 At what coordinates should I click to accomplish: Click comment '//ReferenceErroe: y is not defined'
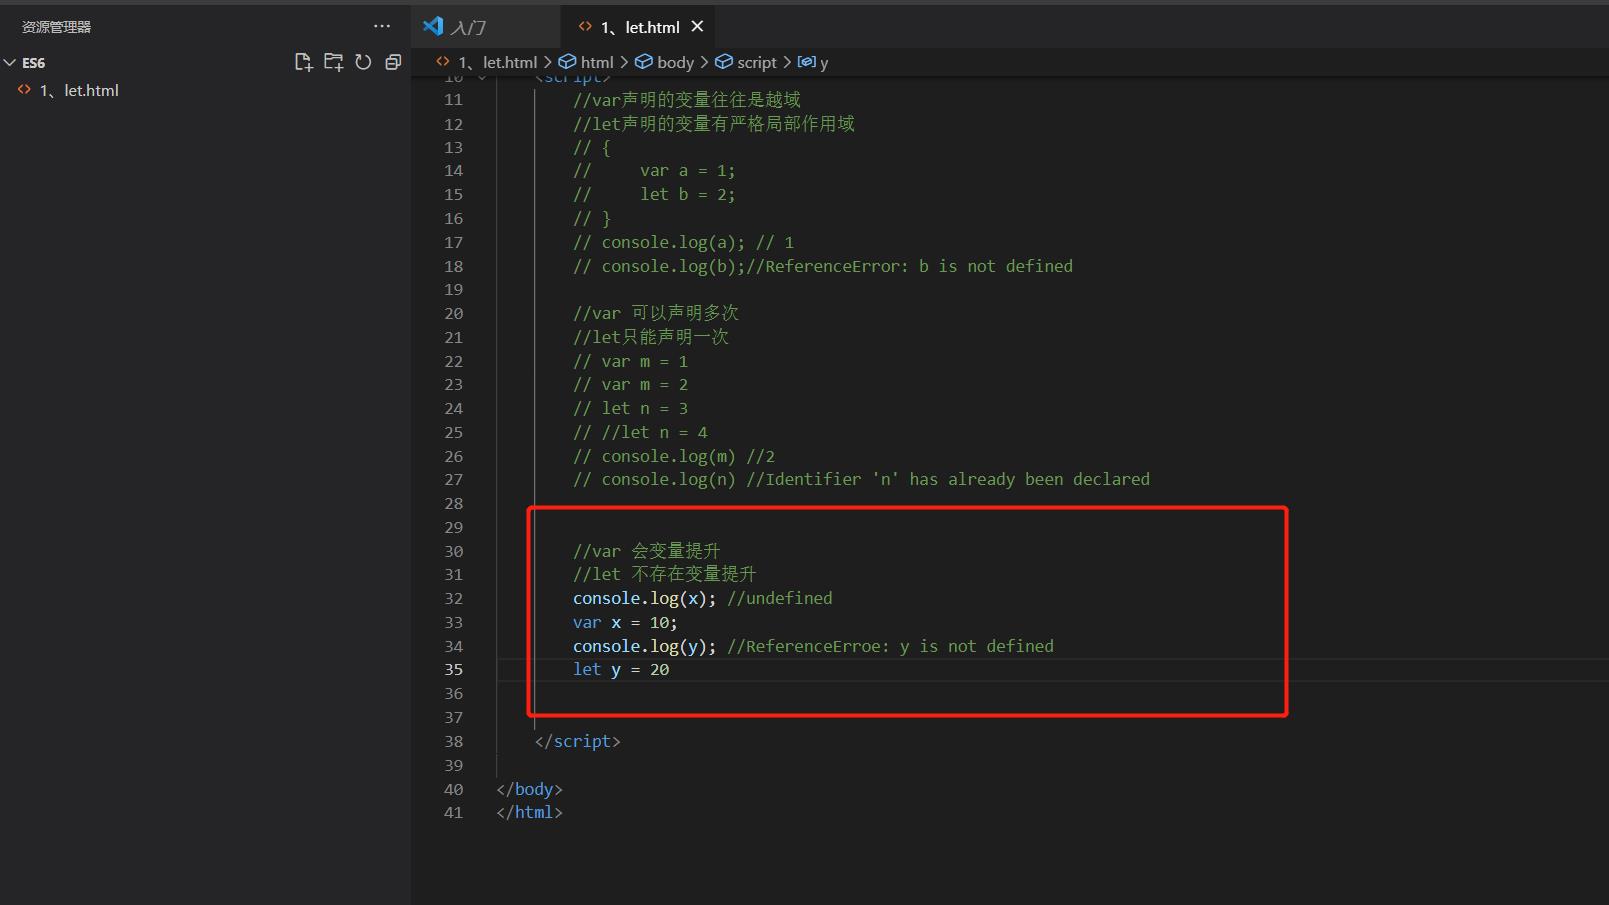coord(890,646)
